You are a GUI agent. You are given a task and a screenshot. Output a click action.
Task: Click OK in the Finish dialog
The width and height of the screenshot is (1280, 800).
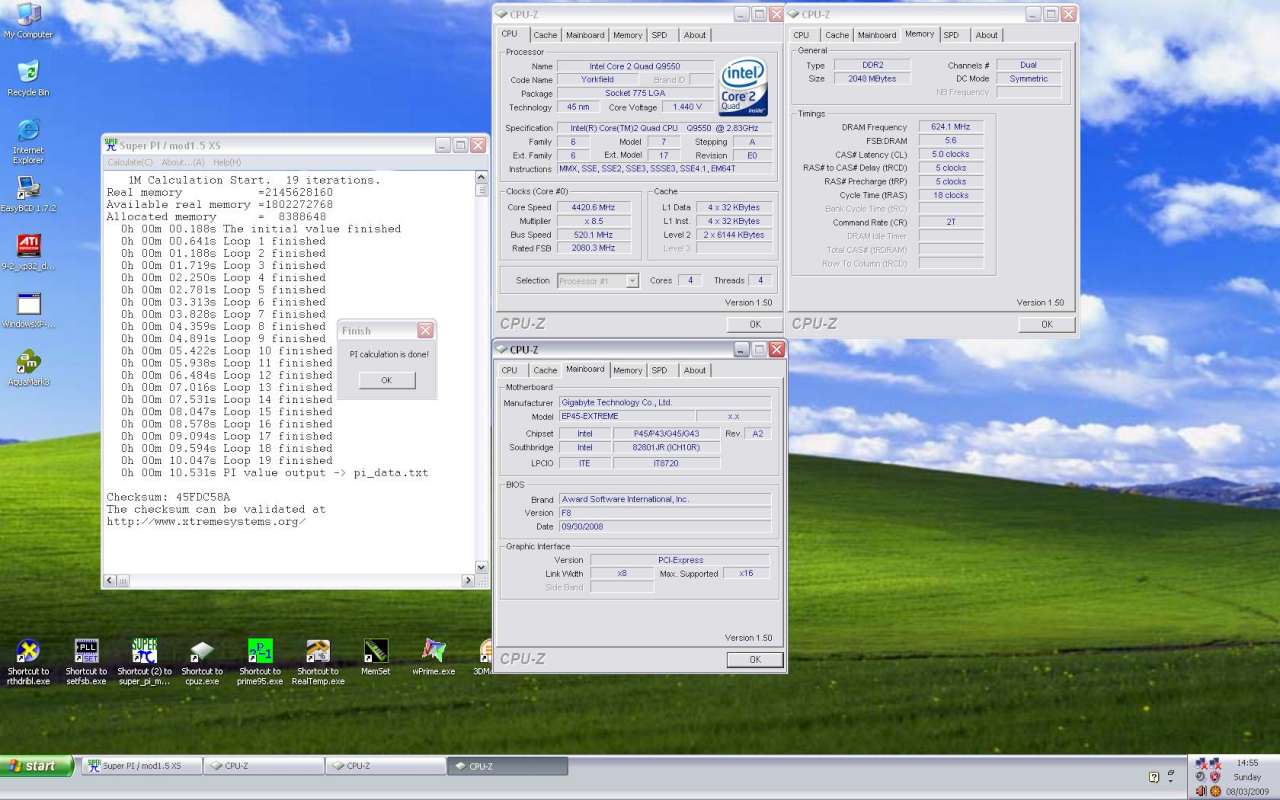[386, 380]
